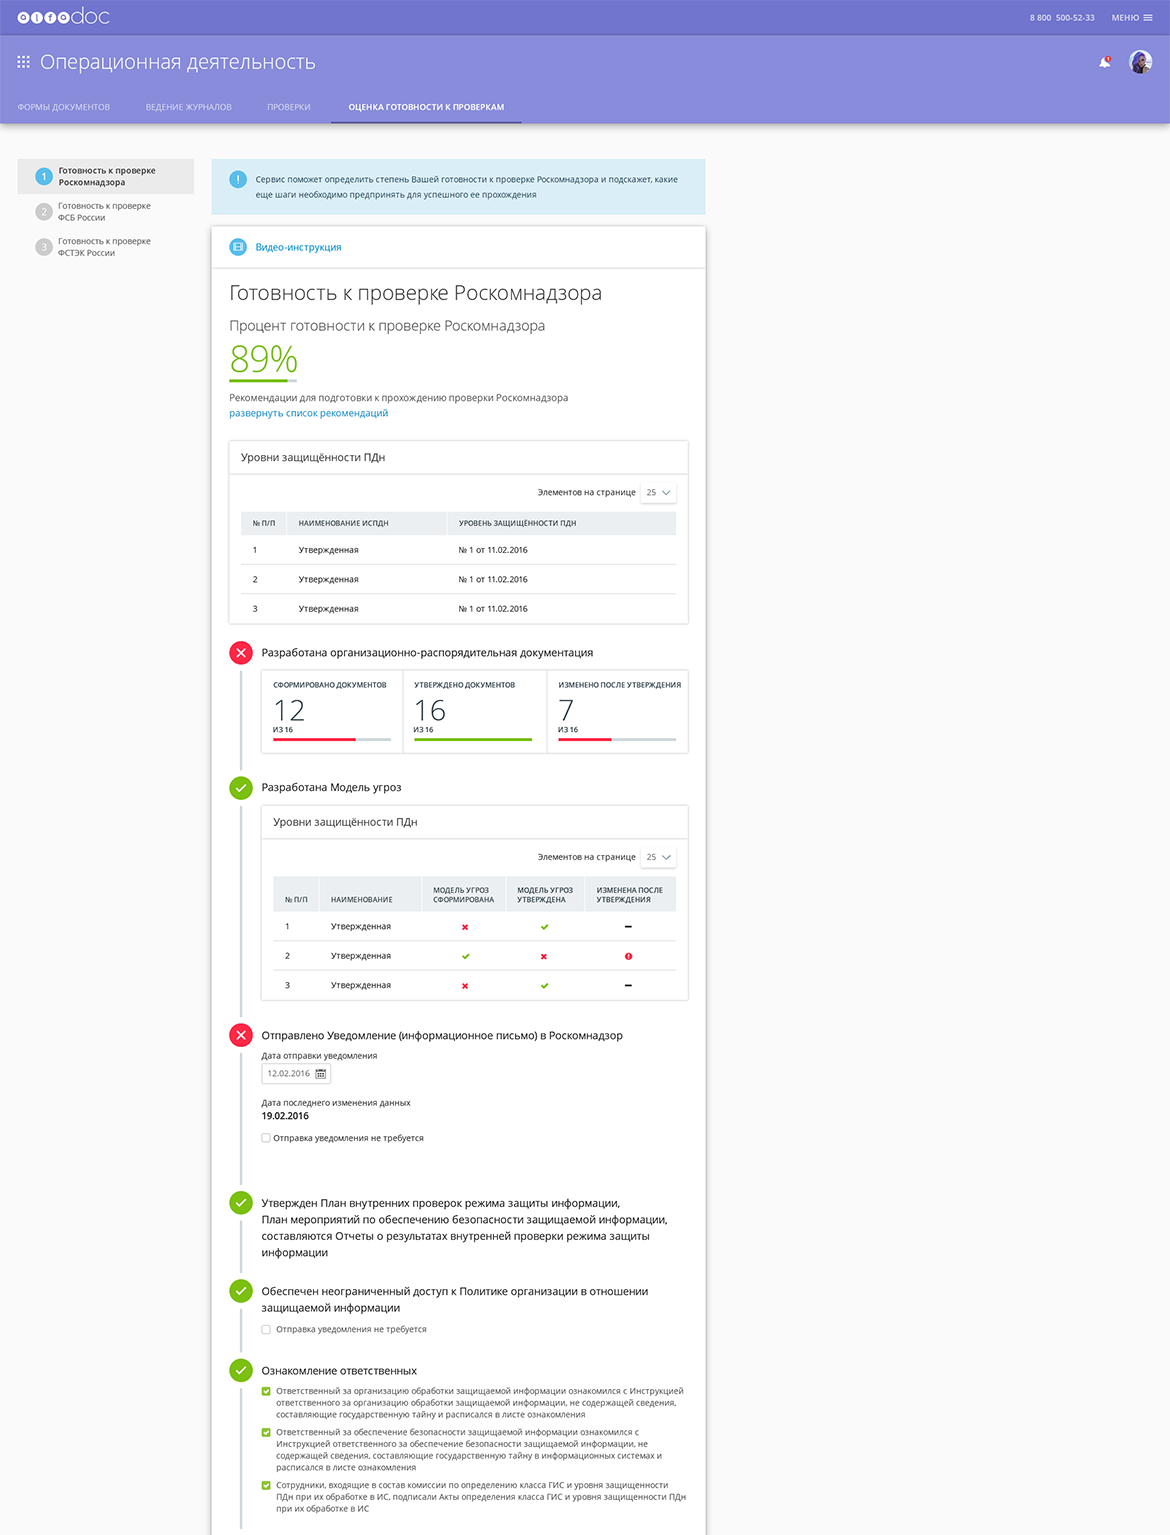Open the apps grid icon beside the page title

coord(24,62)
